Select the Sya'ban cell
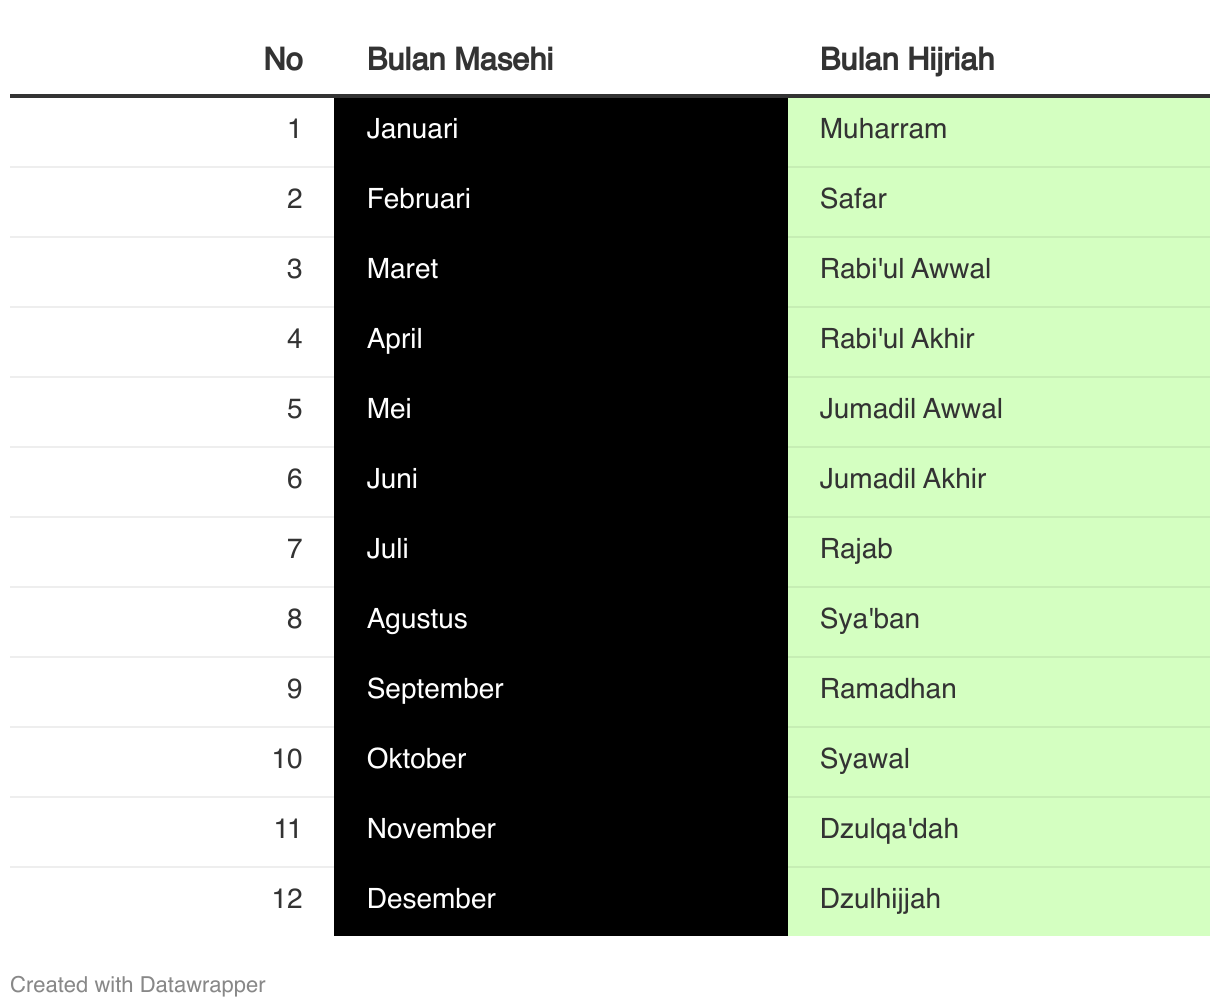The height and width of the screenshot is (1008, 1220). pos(869,619)
